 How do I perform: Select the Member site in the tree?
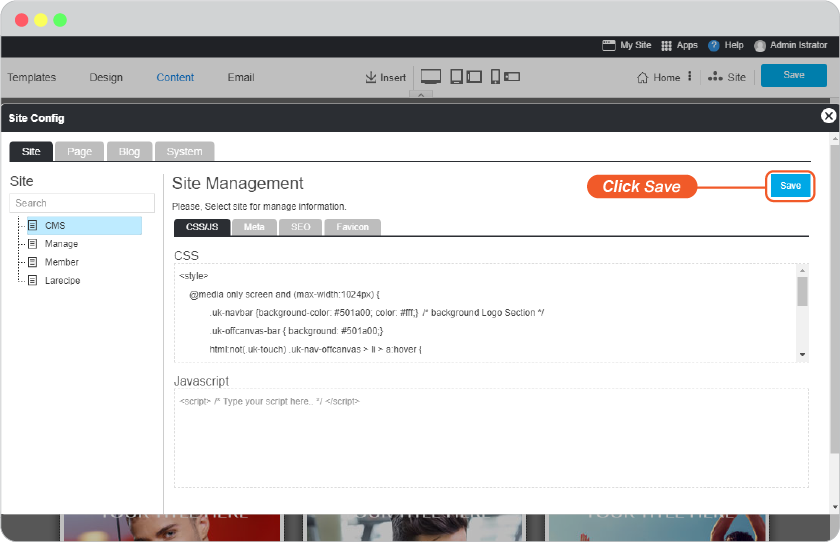[x=62, y=262]
